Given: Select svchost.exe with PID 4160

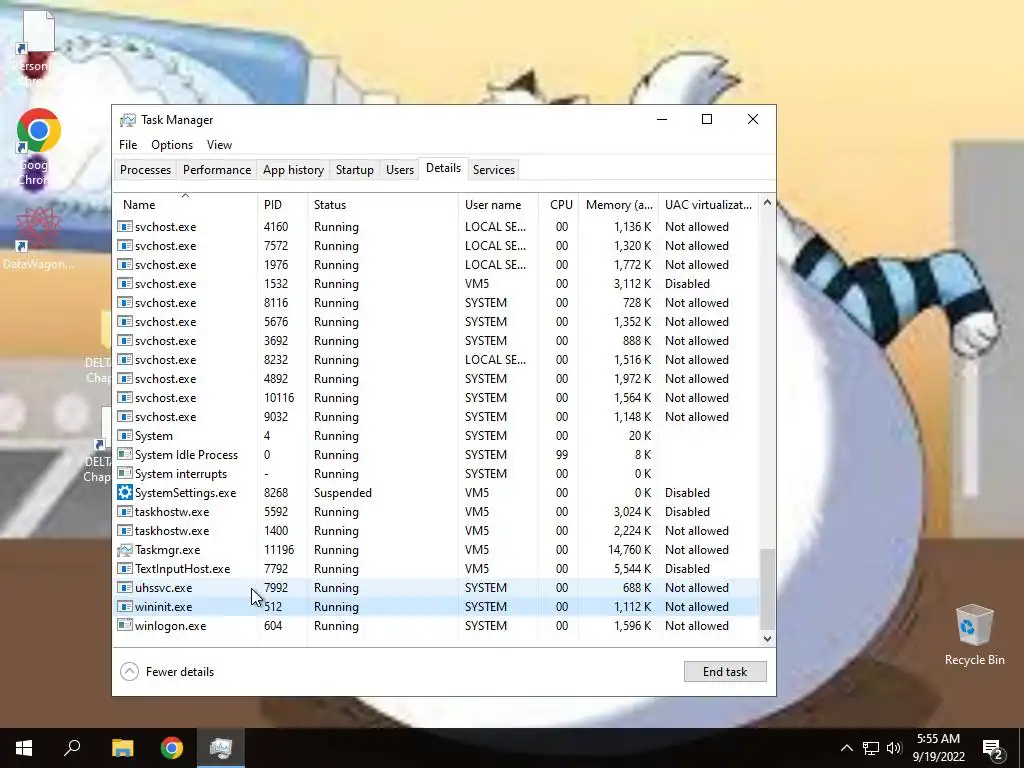Looking at the screenshot, I should (x=437, y=227).
